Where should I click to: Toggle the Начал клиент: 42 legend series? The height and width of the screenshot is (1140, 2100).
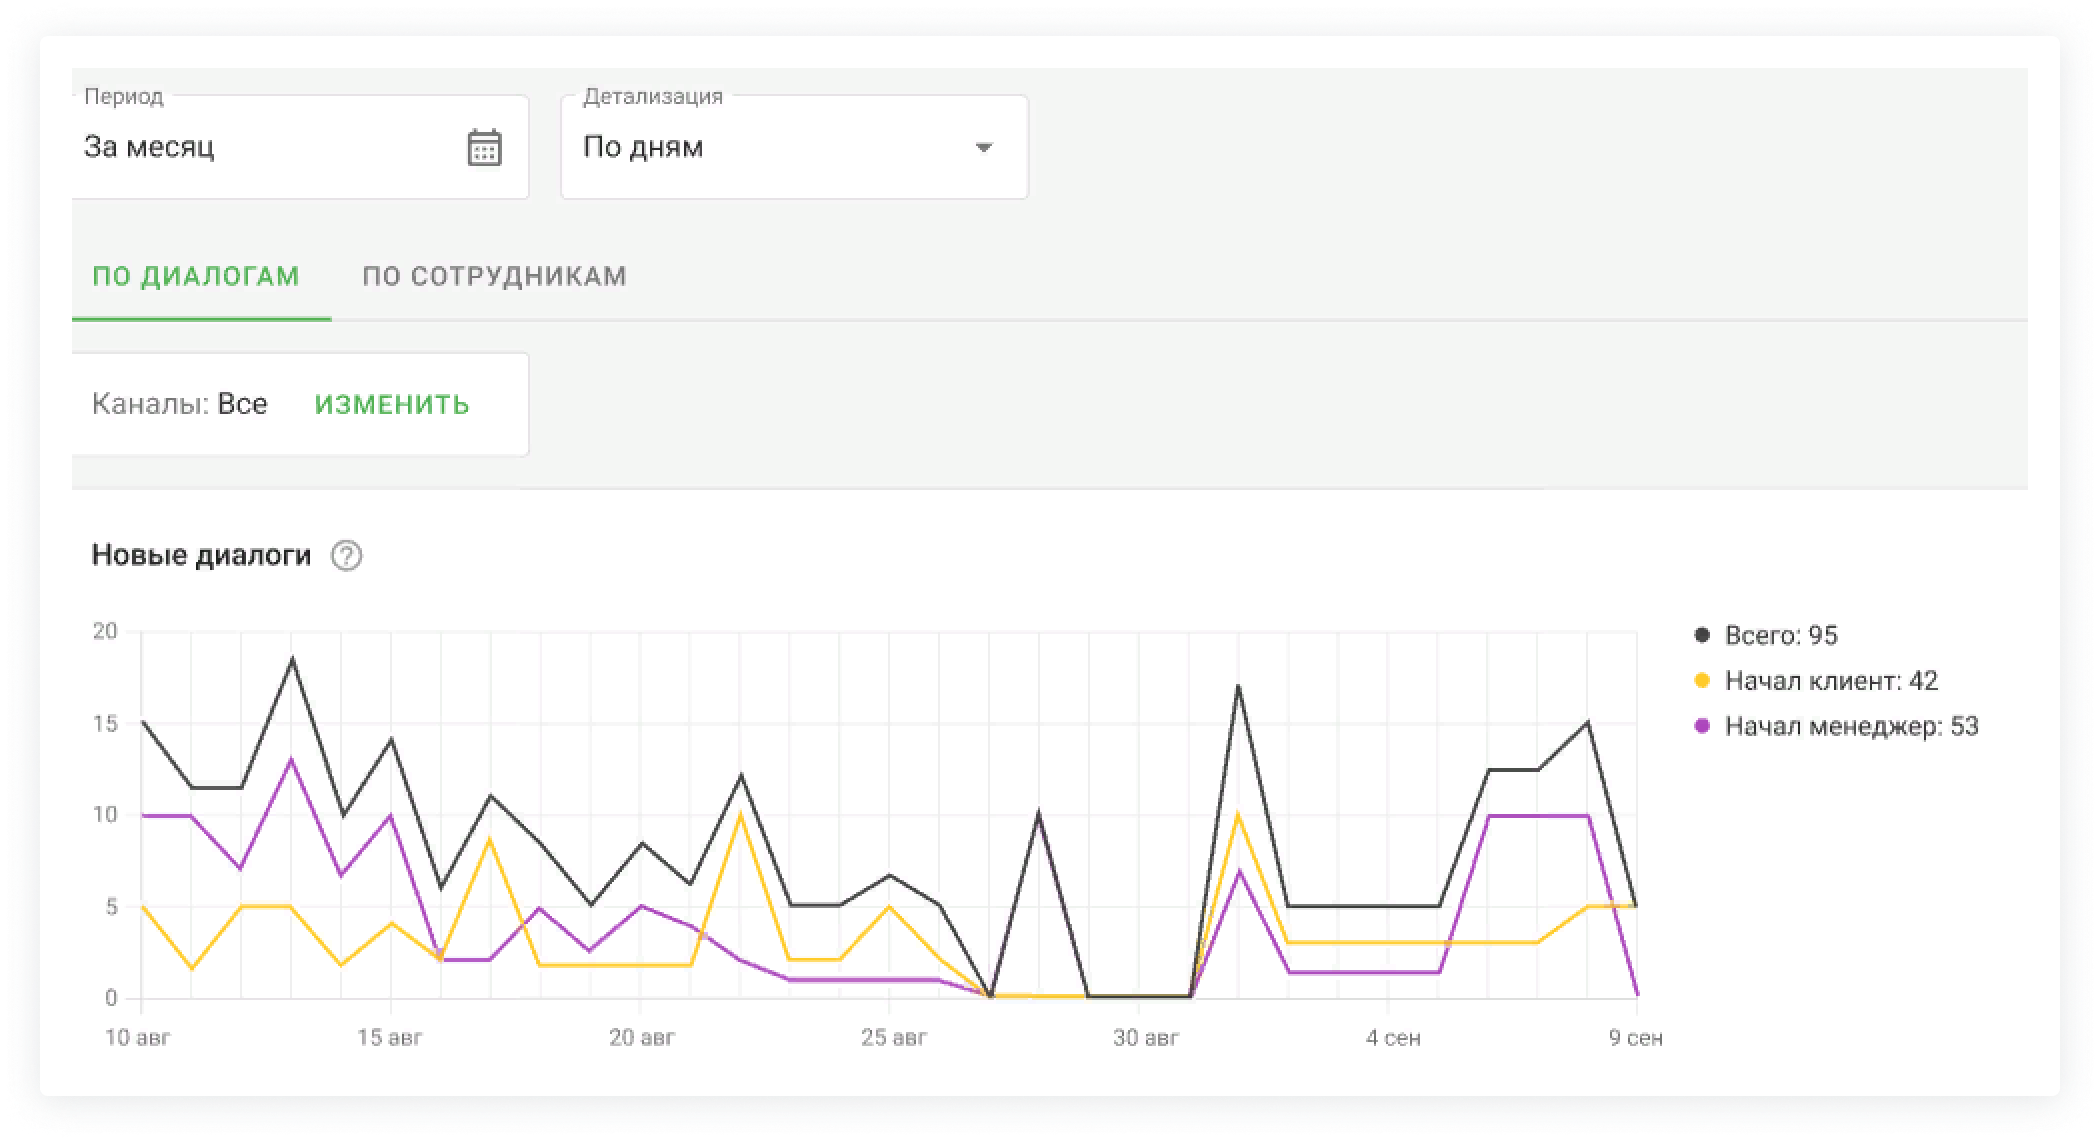point(1831,681)
